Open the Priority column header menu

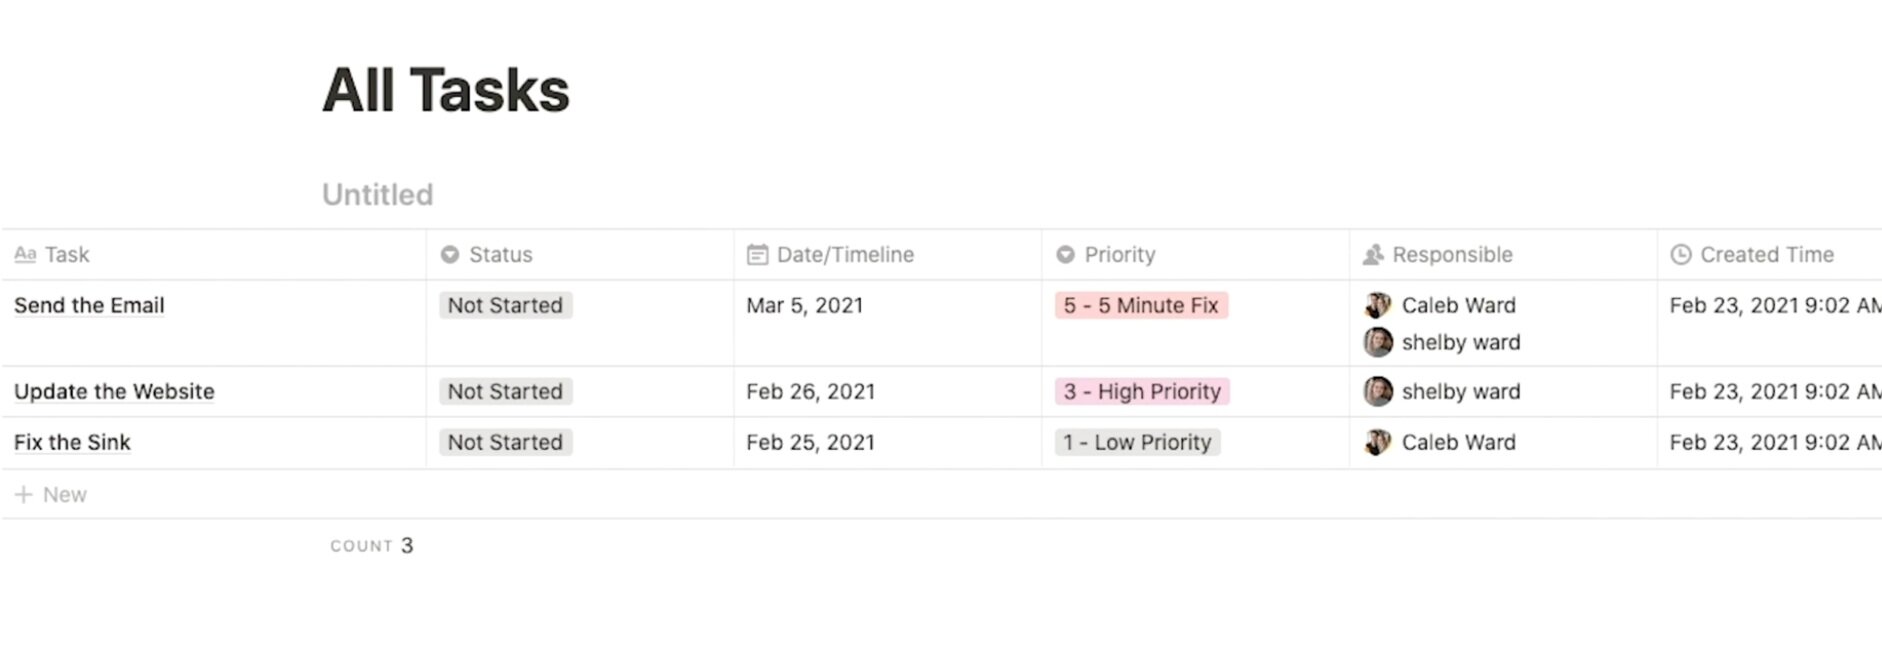[1196, 255]
